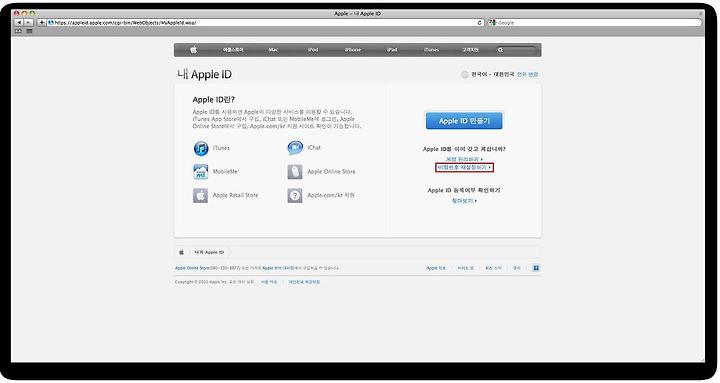Image resolution: width=720 pixels, height=383 pixels.
Task: Click the MobileMe label in the service list
Action: point(225,172)
